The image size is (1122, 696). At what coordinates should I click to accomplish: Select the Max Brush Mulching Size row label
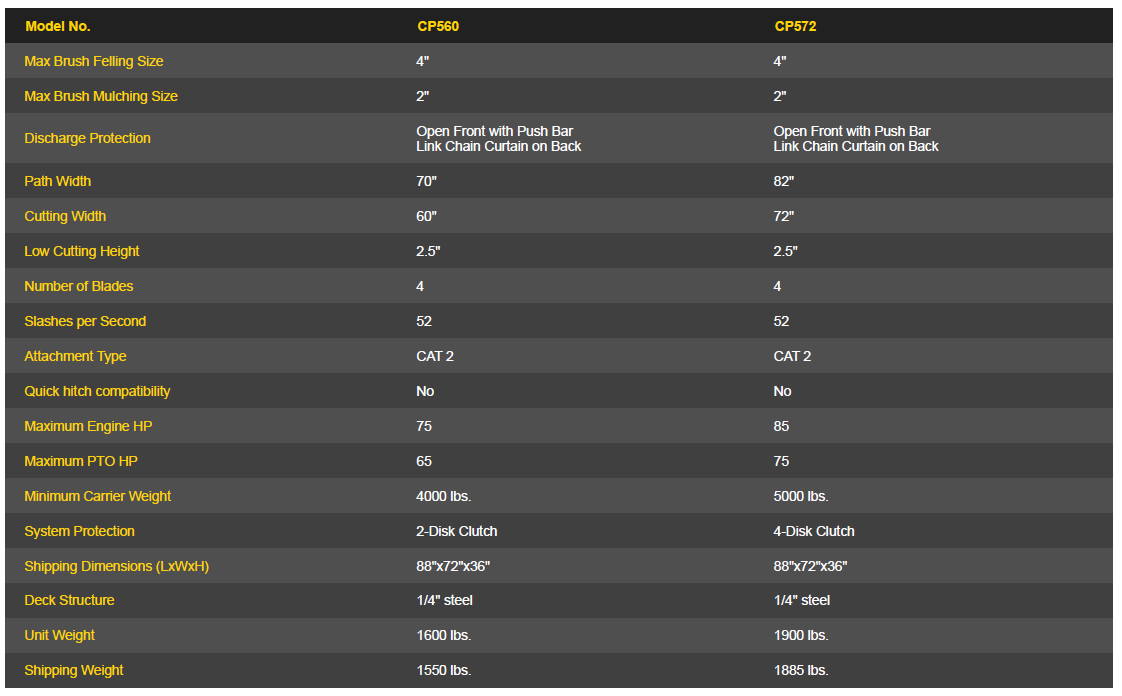(101, 96)
